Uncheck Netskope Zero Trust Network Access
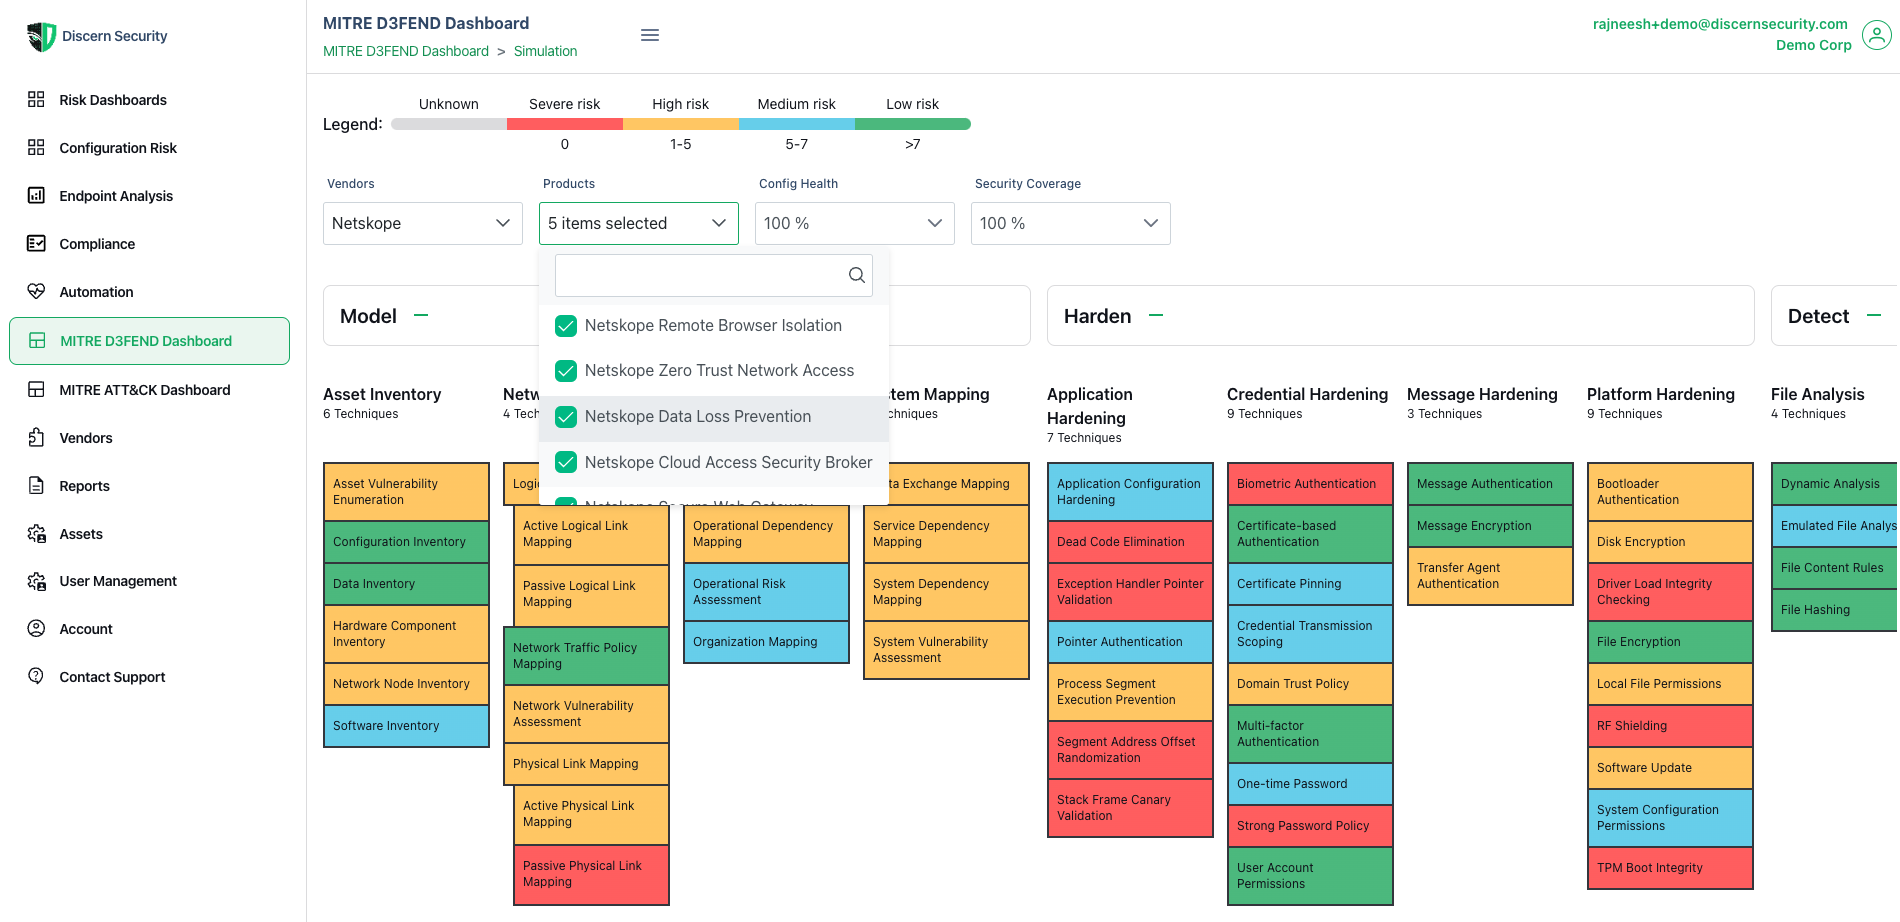 (x=566, y=371)
